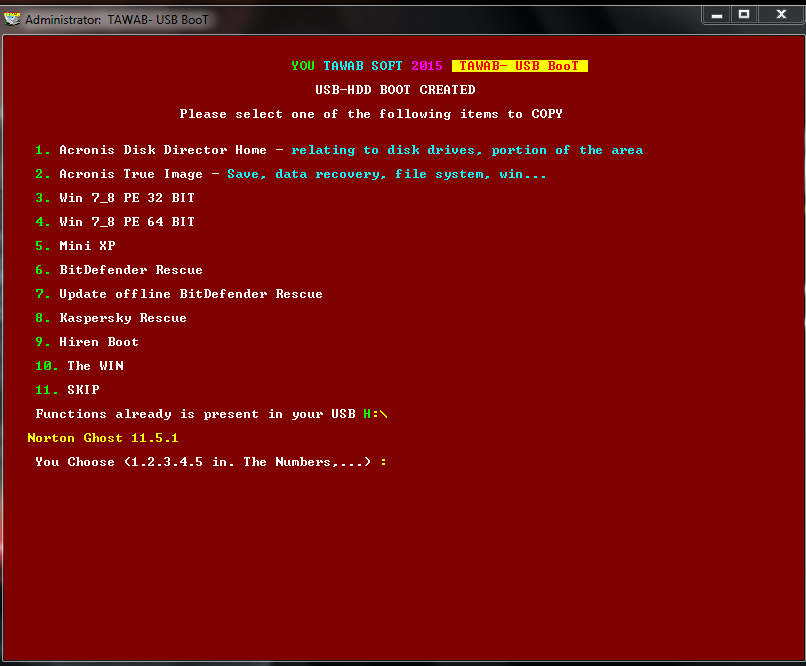Click the console window icon in title bar

click(x=12, y=19)
